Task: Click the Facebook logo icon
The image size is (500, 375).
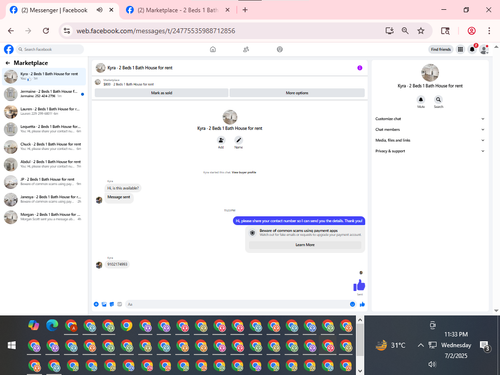Action: (9, 49)
